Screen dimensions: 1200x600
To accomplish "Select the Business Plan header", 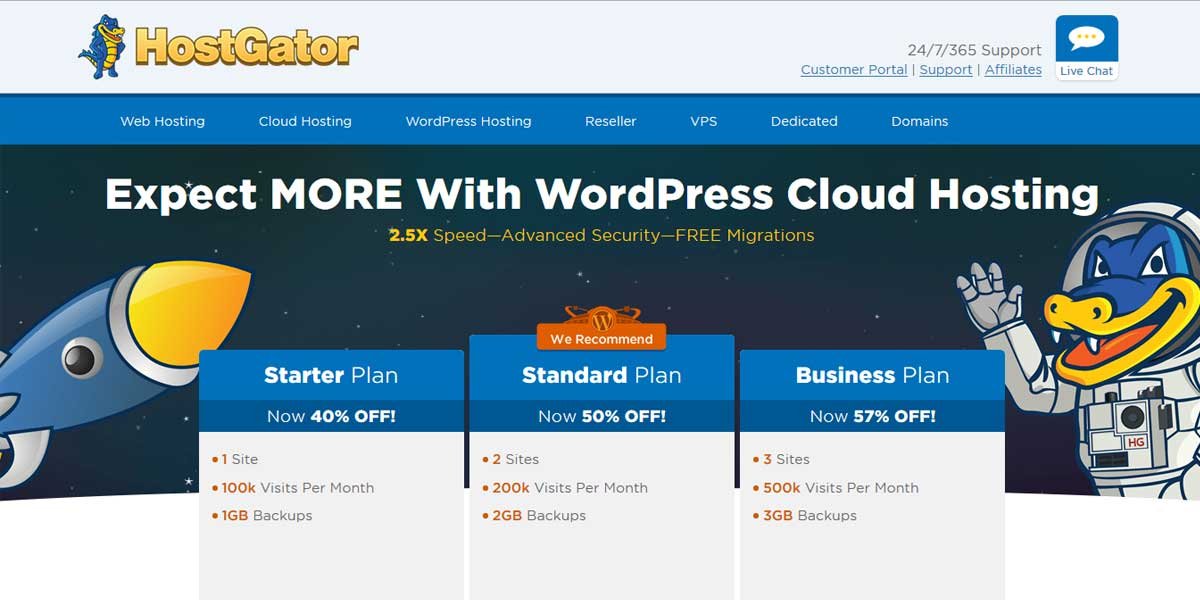I will coord(871,376).
